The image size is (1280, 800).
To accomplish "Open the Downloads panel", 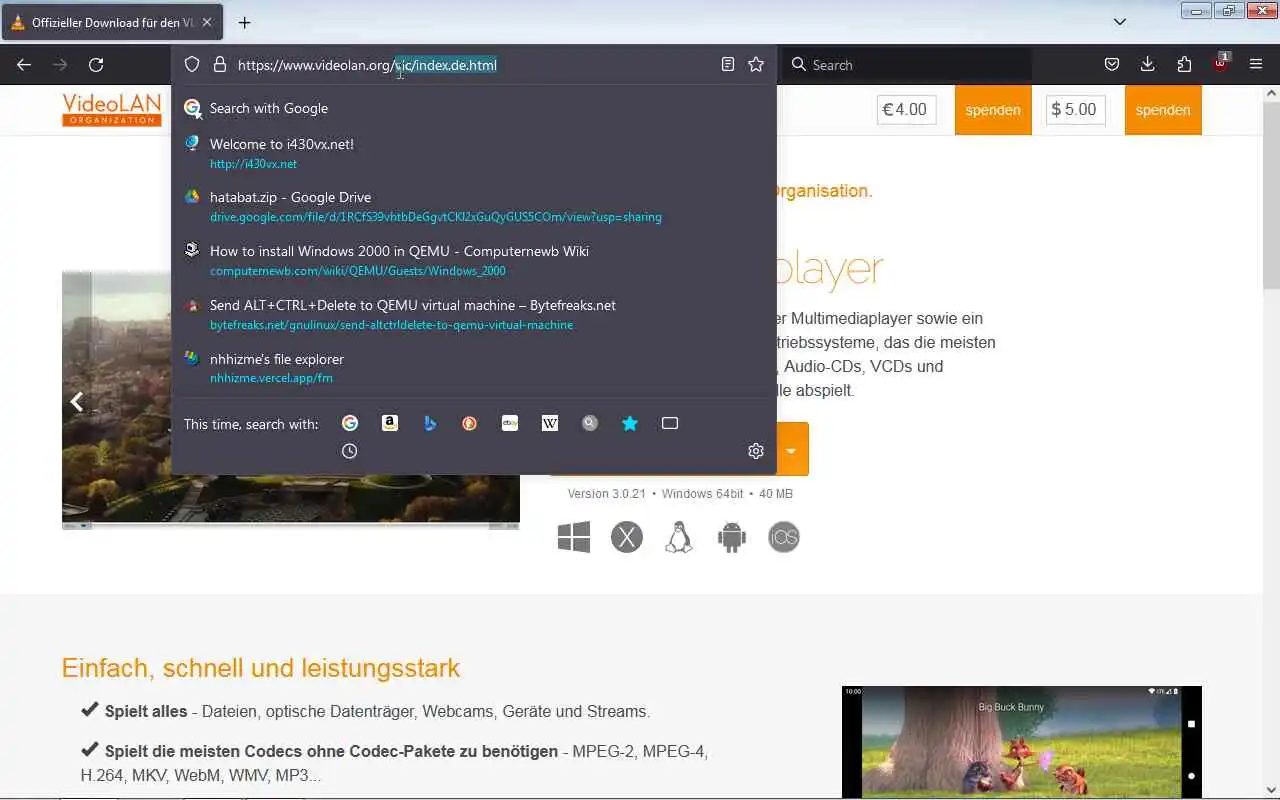I will click(x=1147, y=65).
